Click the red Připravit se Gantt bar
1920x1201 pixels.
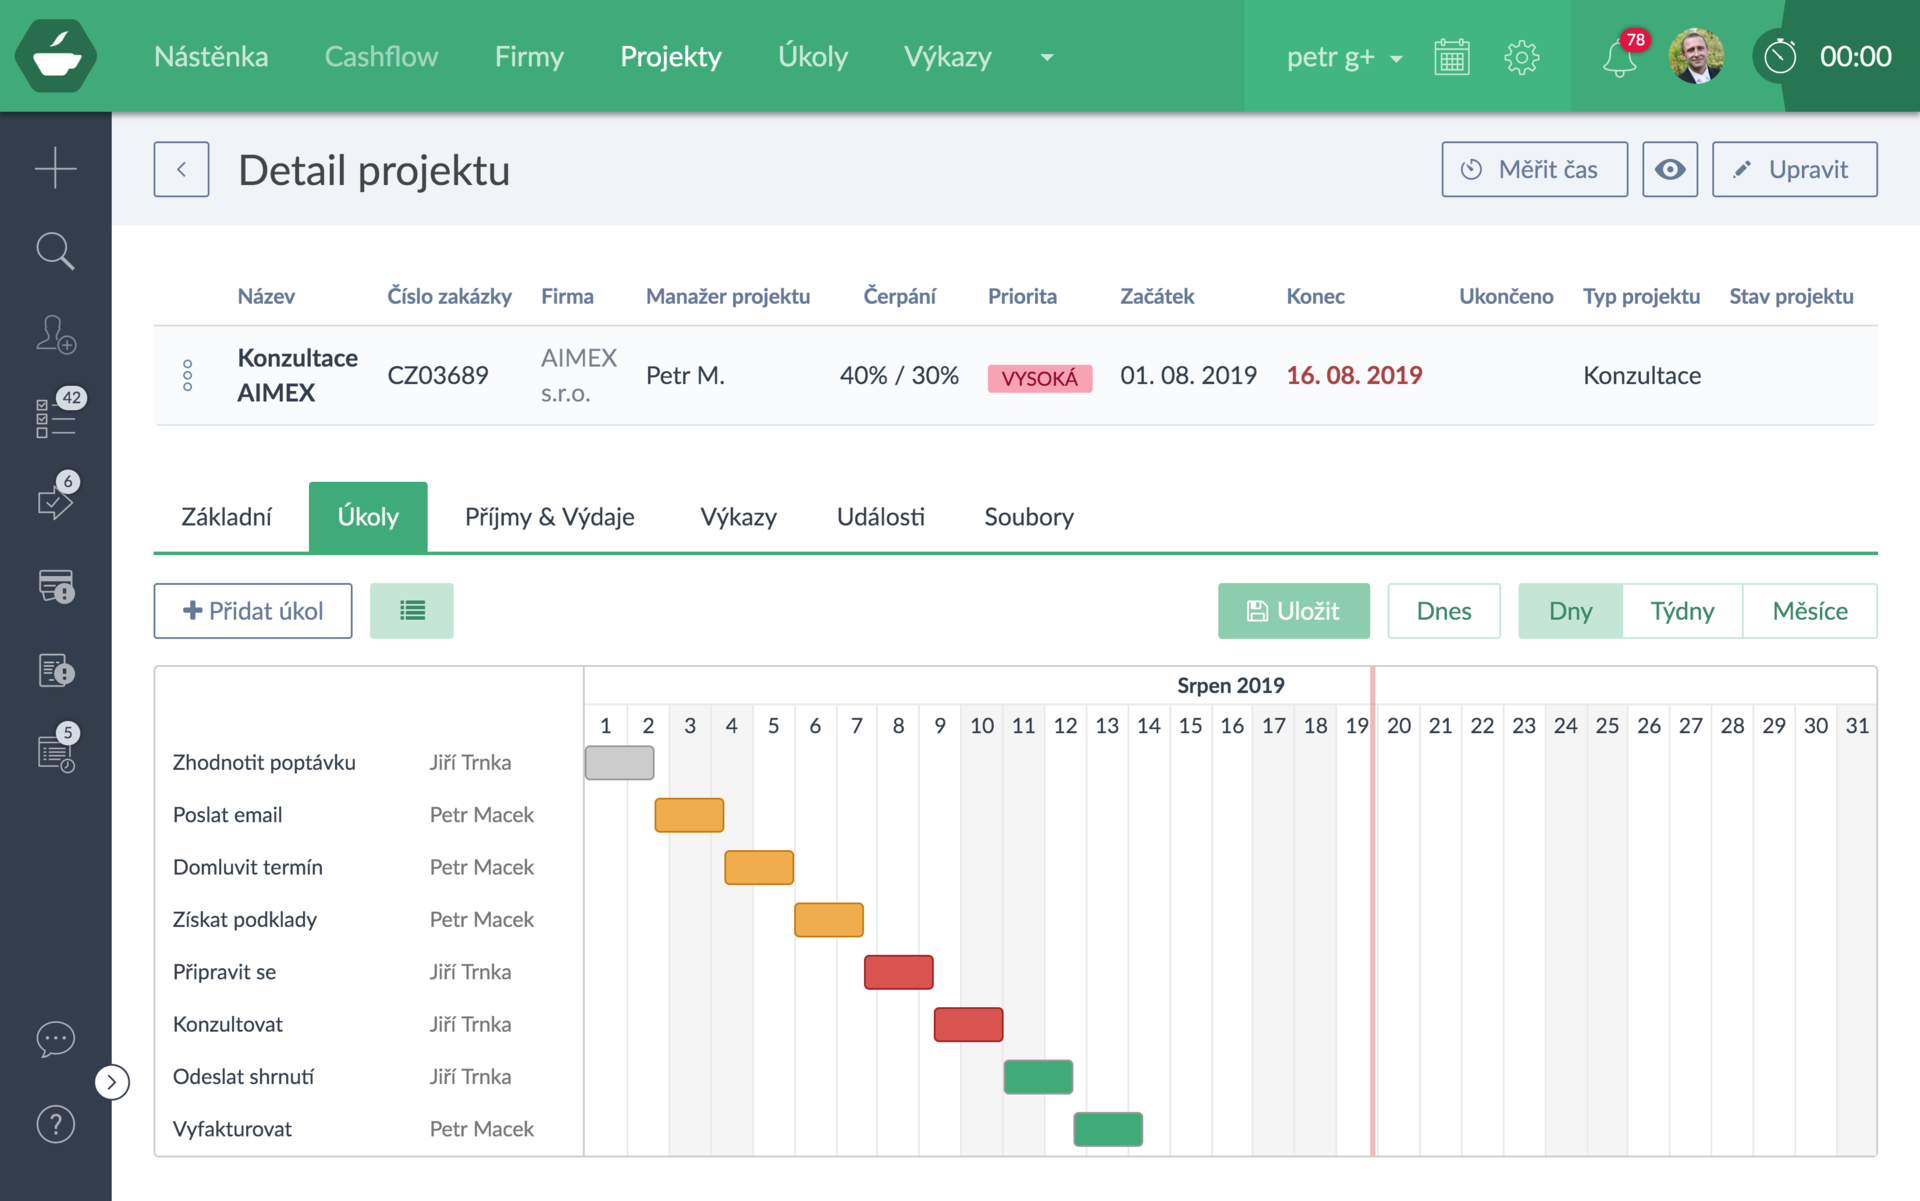pyautogui.click(x=898, y=972)
